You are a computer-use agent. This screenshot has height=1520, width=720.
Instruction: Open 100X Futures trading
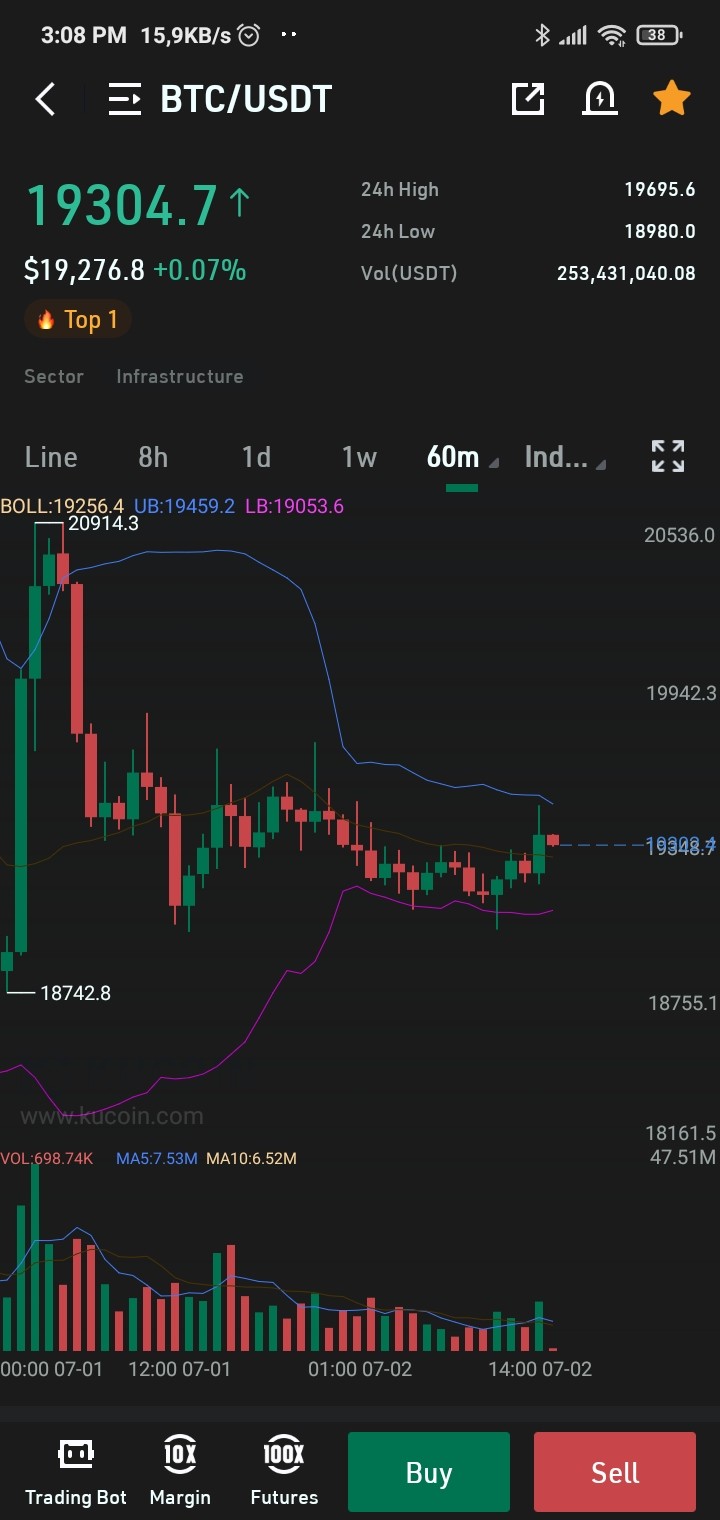click(284, 1471)
